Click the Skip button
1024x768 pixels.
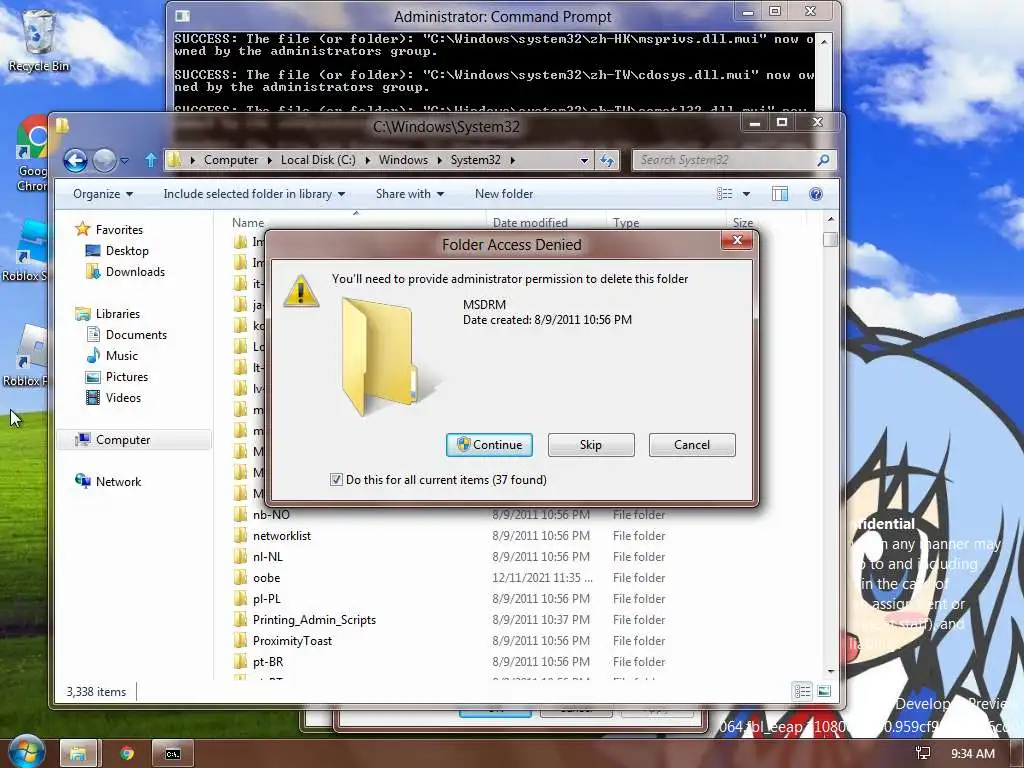tap(591, 445)
